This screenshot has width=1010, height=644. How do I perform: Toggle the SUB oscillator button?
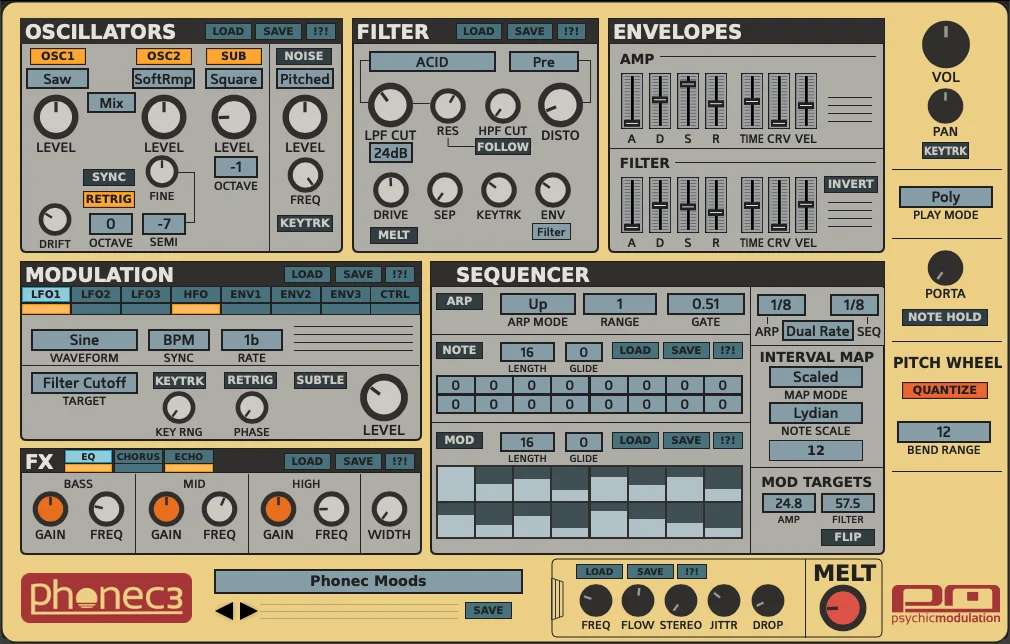(x=233, y=56)
